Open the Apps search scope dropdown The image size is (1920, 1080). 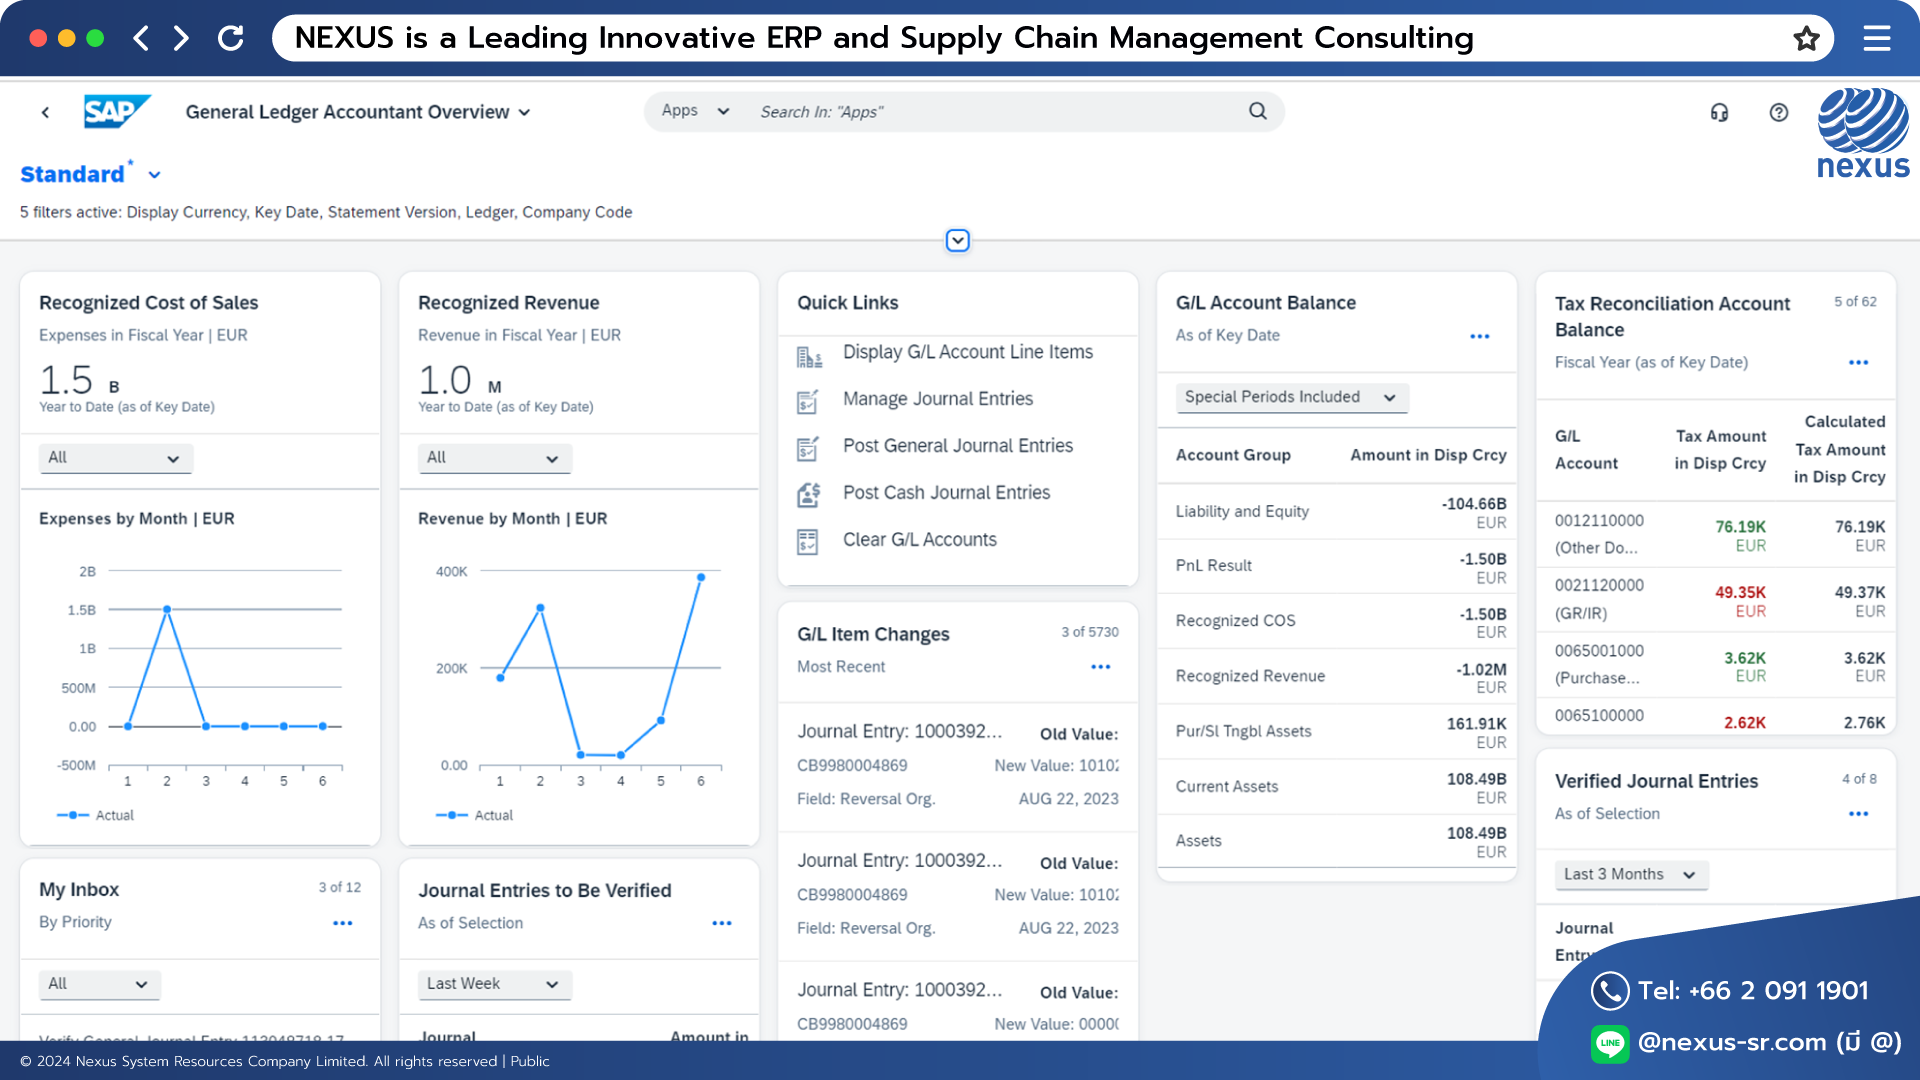[x=696, y=111]
